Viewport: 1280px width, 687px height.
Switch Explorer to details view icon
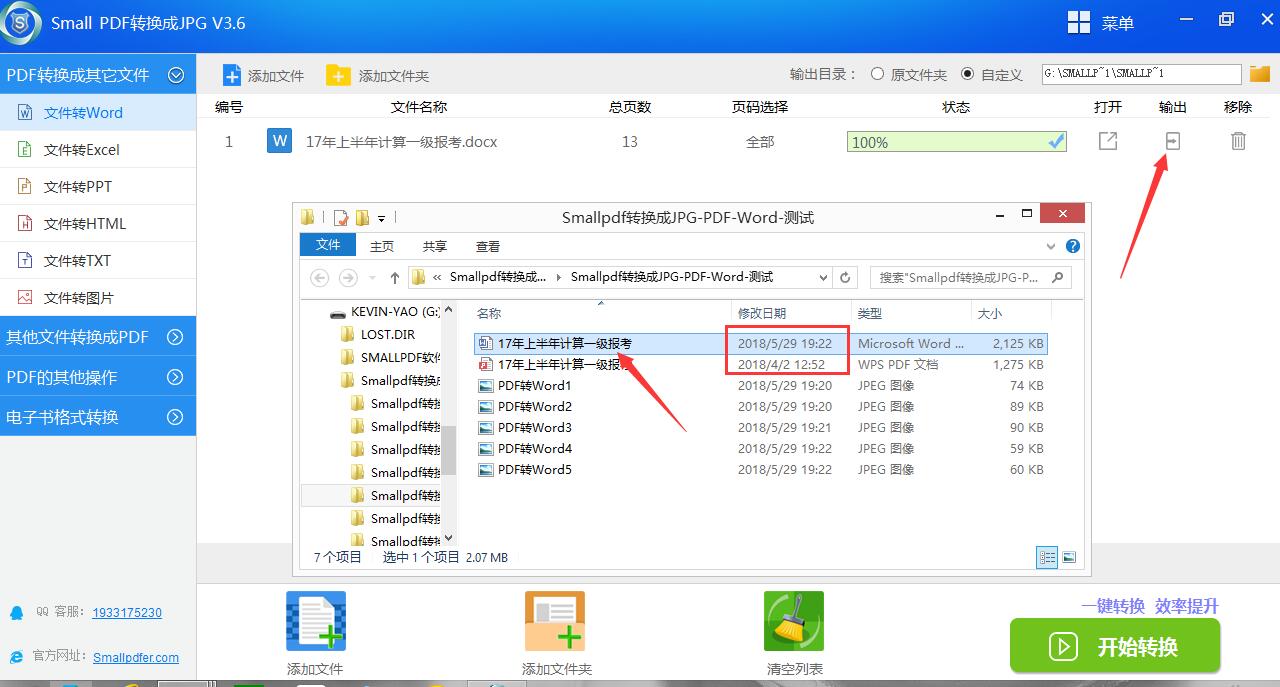(x=1047, y=558)
